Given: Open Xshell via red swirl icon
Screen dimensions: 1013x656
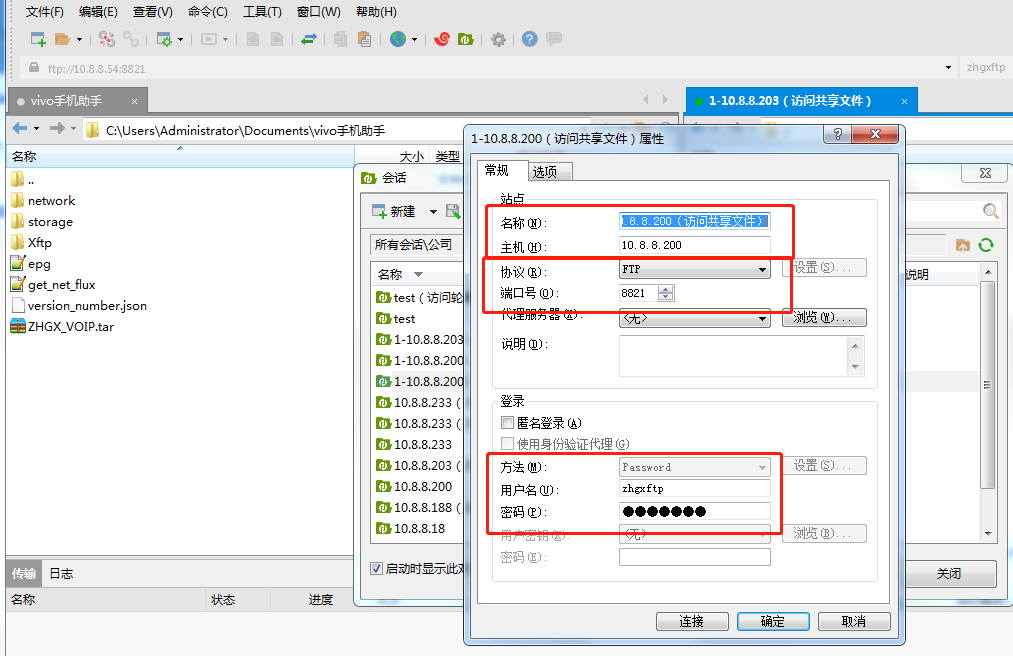Looking at the screenshot, I should click(441, 39).
